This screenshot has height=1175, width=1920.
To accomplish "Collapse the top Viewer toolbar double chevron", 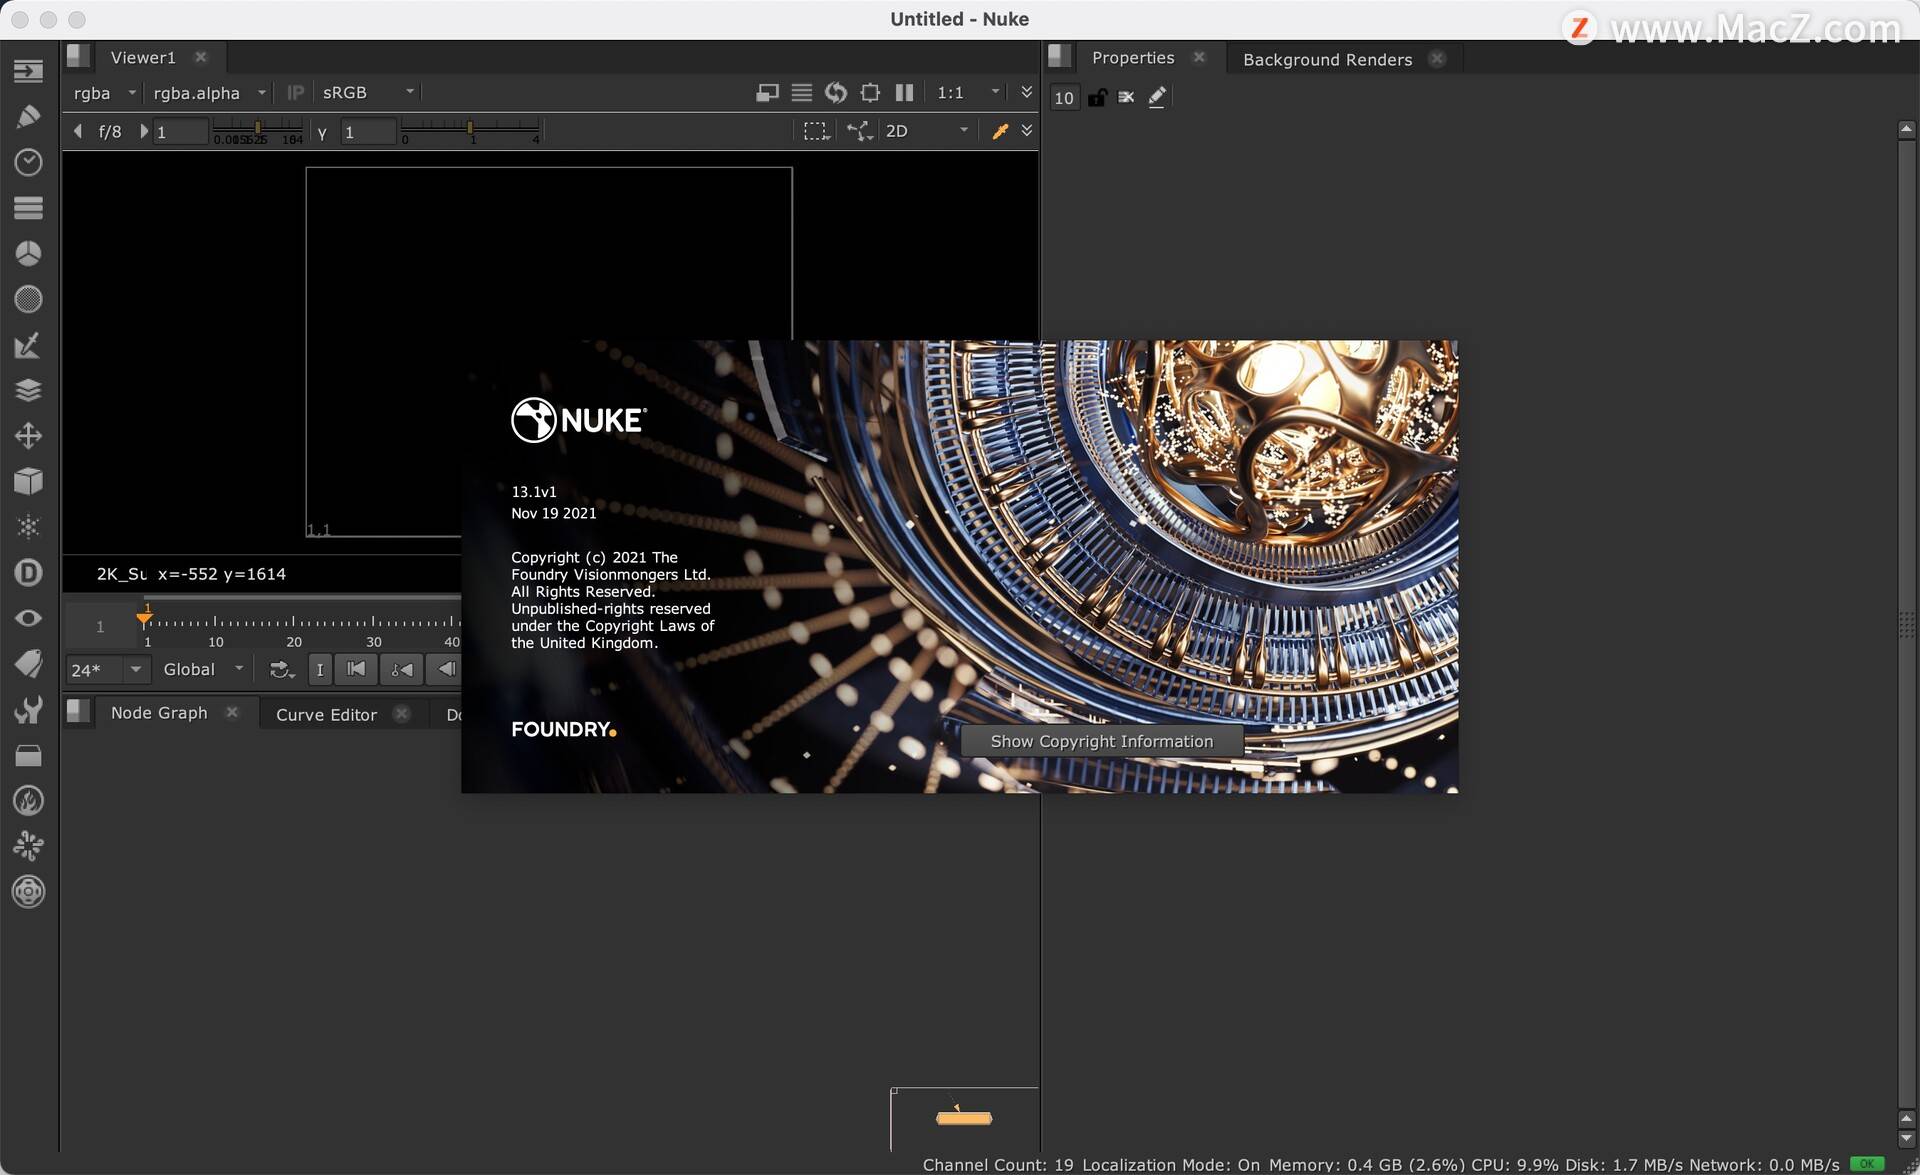I will coord(1026,92).
